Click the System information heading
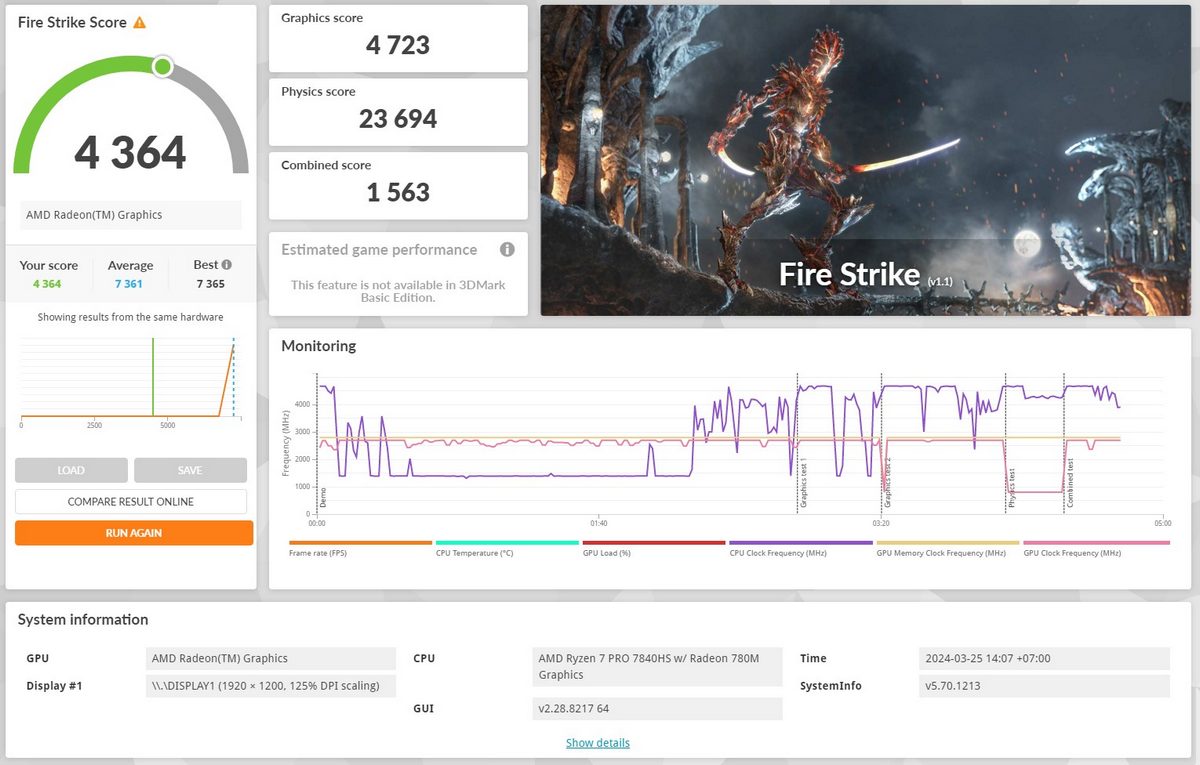The width and height of the screenshot is (1200, 765). pos(83,619)
